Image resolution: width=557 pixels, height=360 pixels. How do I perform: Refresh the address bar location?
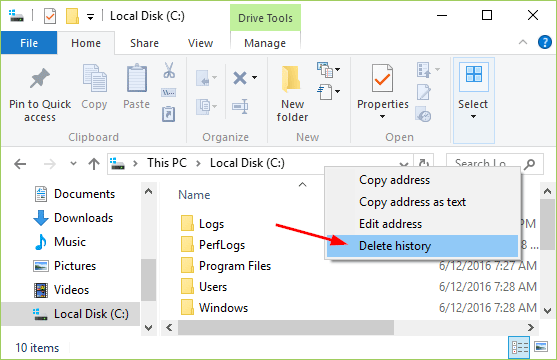point(423,163)
